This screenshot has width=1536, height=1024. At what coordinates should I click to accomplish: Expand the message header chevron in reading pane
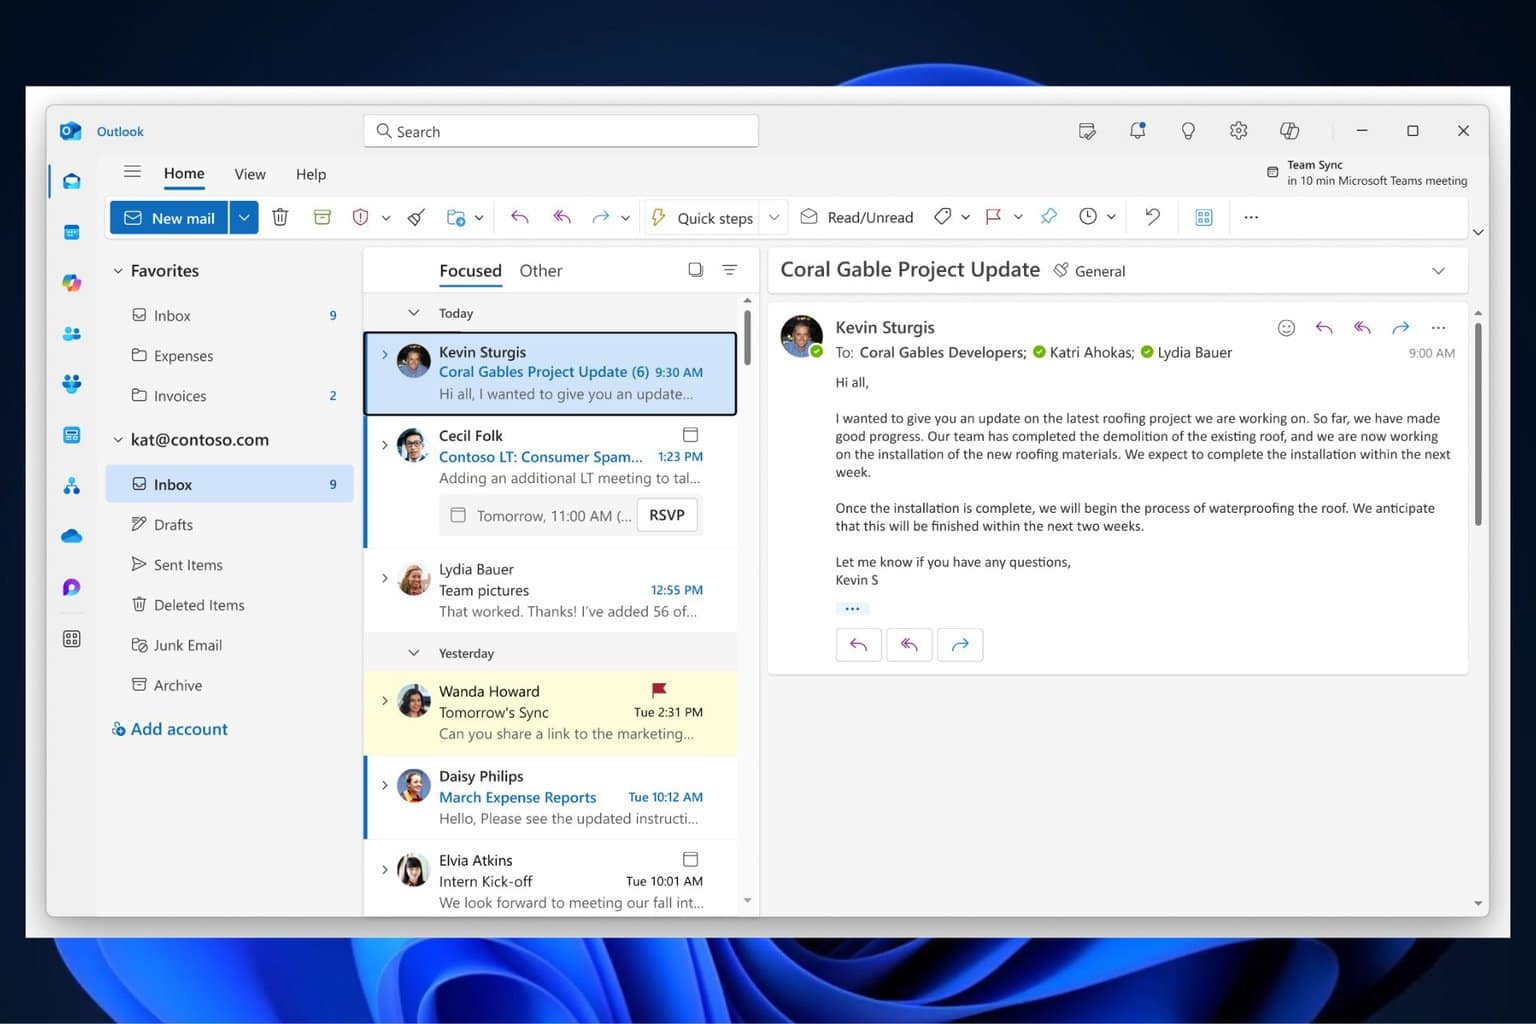[x=1438, y=271]
